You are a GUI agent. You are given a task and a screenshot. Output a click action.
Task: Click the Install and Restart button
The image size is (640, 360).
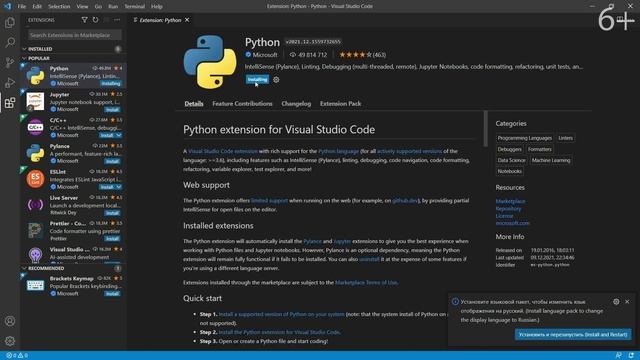point(573,334)
